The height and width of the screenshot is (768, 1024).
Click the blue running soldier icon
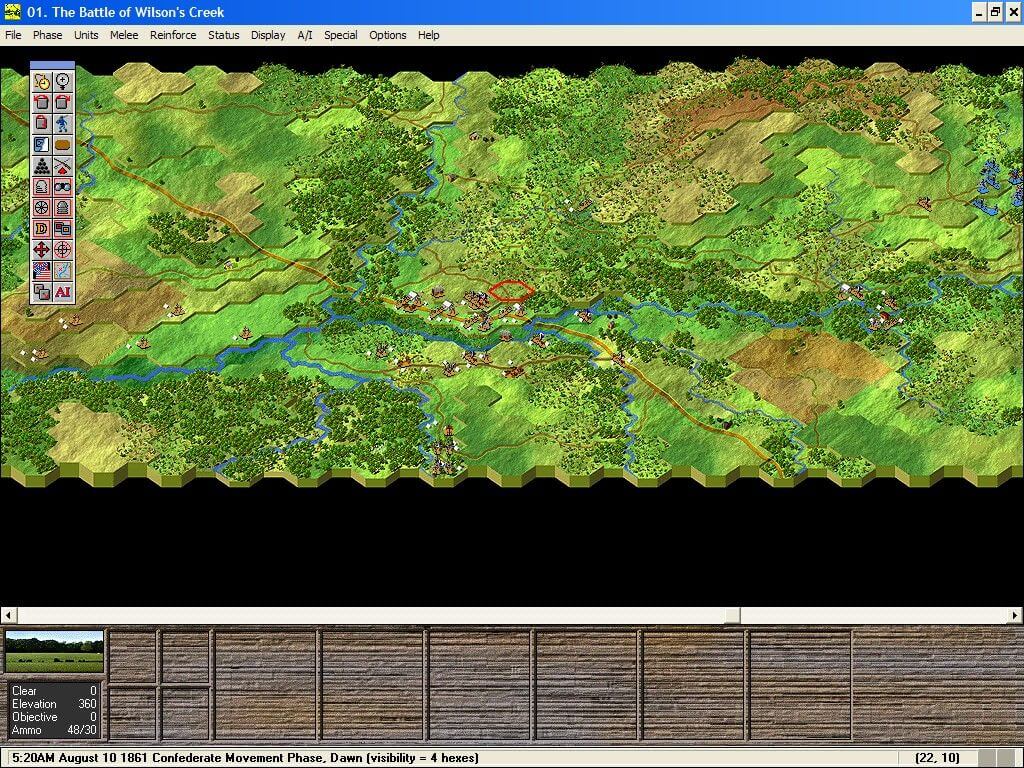click(63, 123)
